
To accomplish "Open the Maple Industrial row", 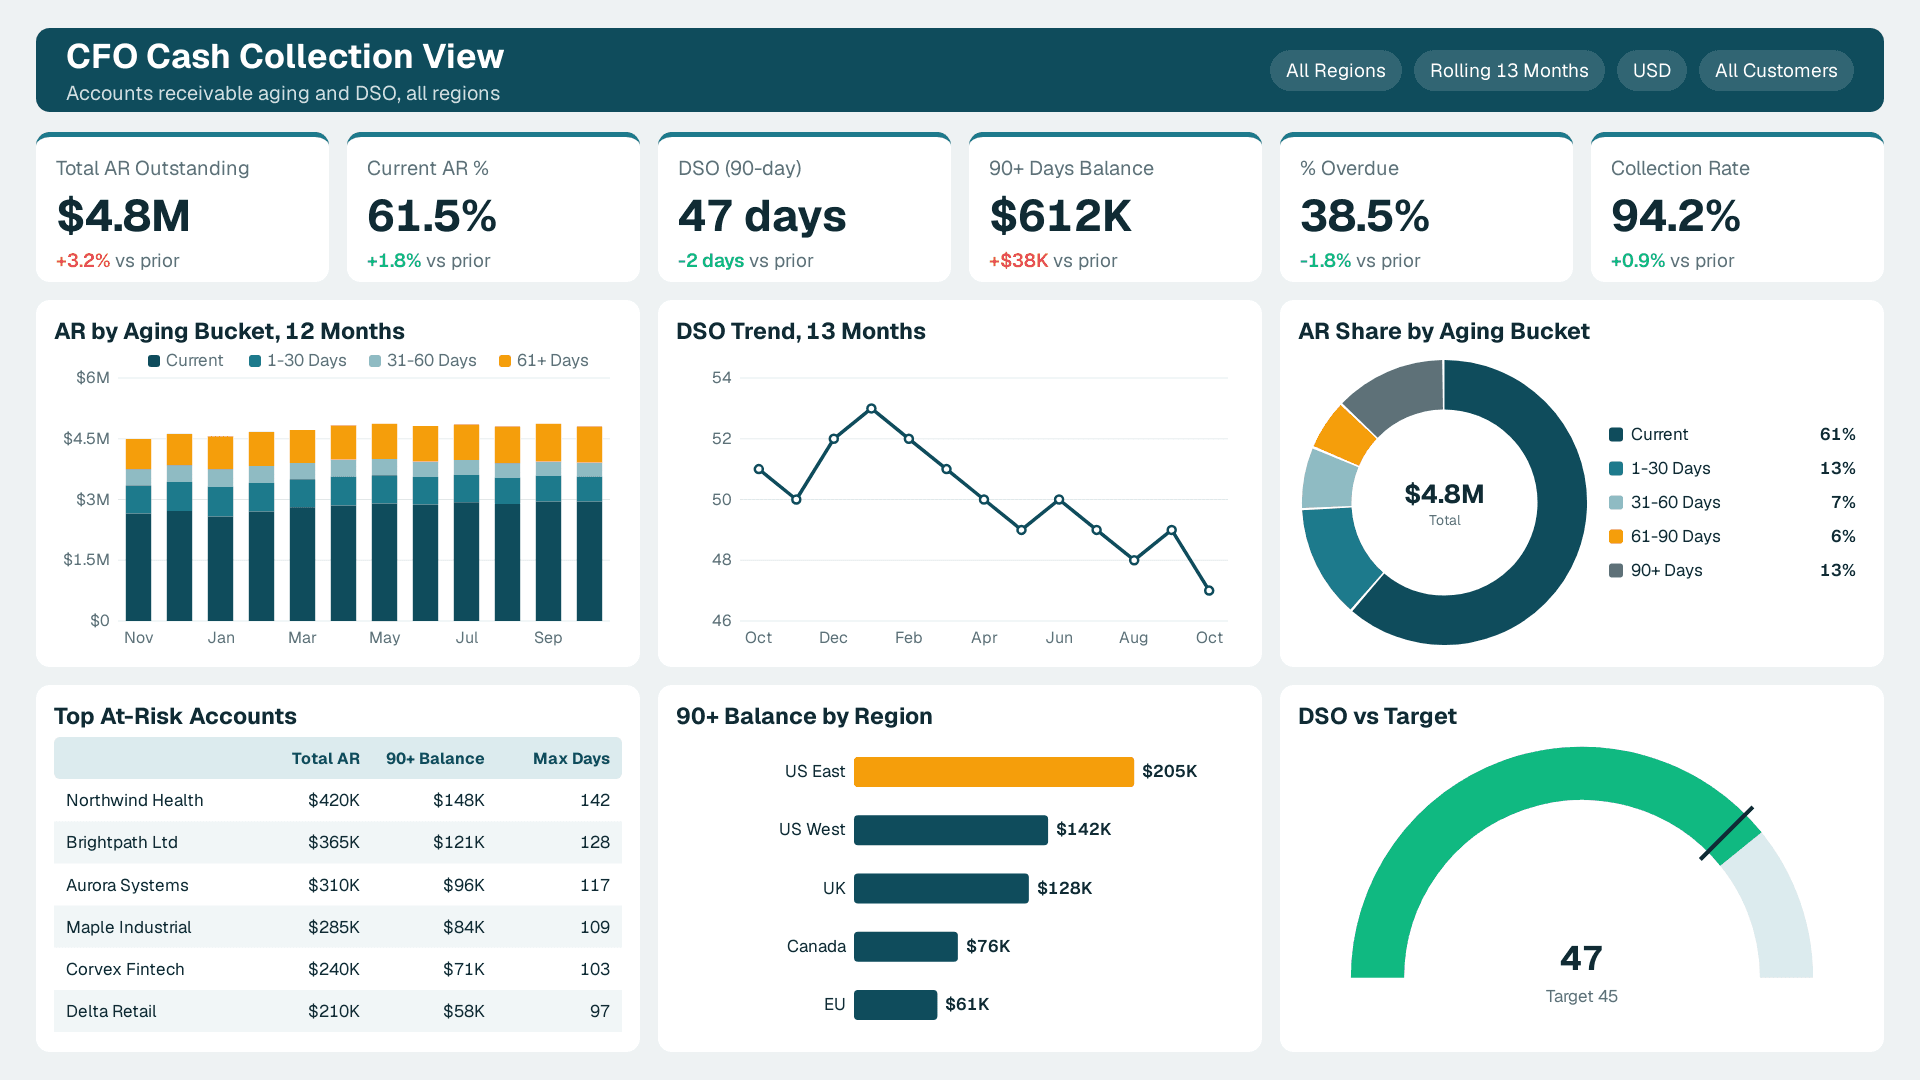I will point(338,927).
